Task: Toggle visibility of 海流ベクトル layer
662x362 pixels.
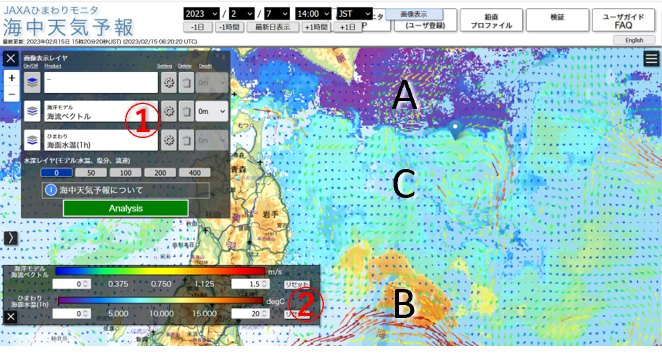Action: pos(32,112)
